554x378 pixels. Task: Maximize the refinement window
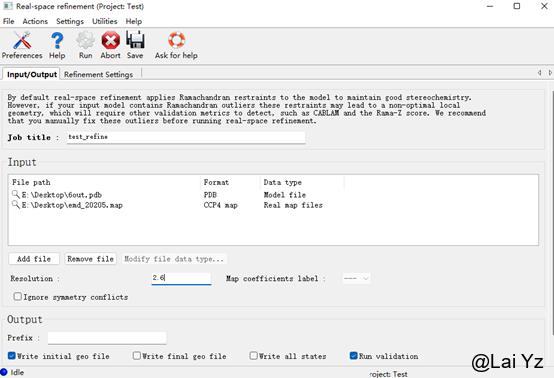coord(517,6)
